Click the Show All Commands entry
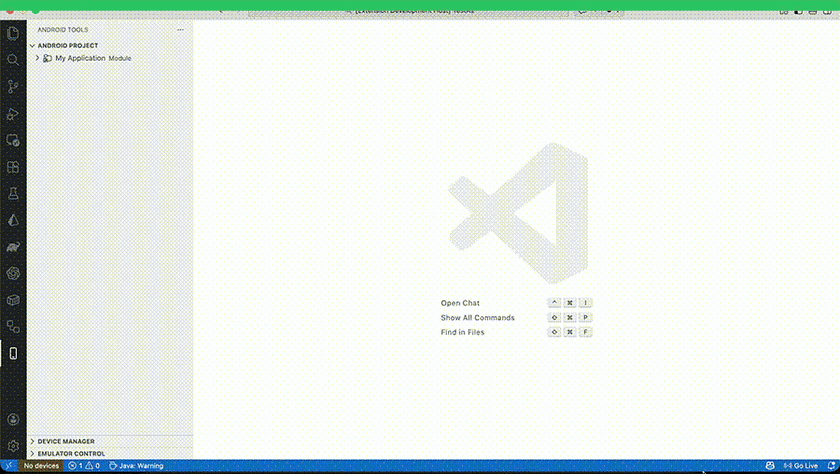840x474 pixels. pyautogui.click(x=477, y=318)
